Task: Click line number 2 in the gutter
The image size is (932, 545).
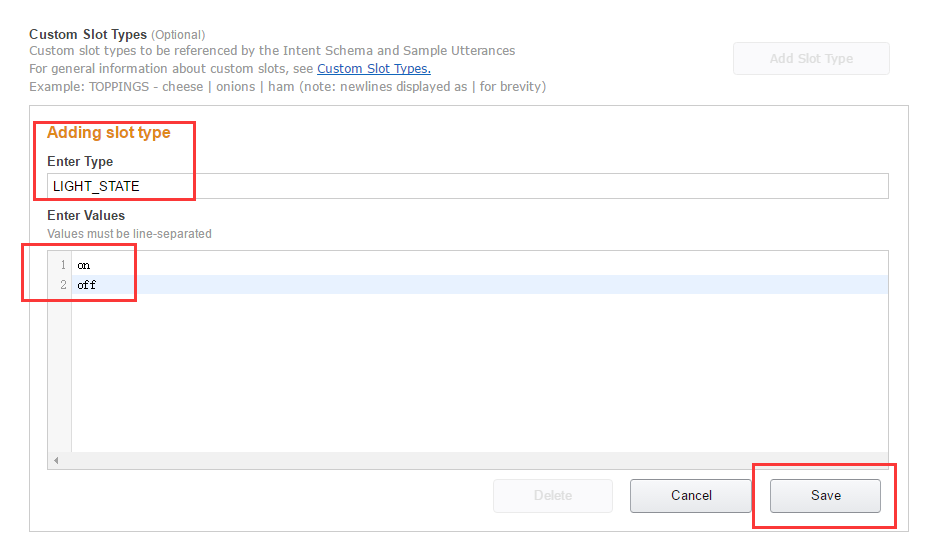Action: (62, 286)
